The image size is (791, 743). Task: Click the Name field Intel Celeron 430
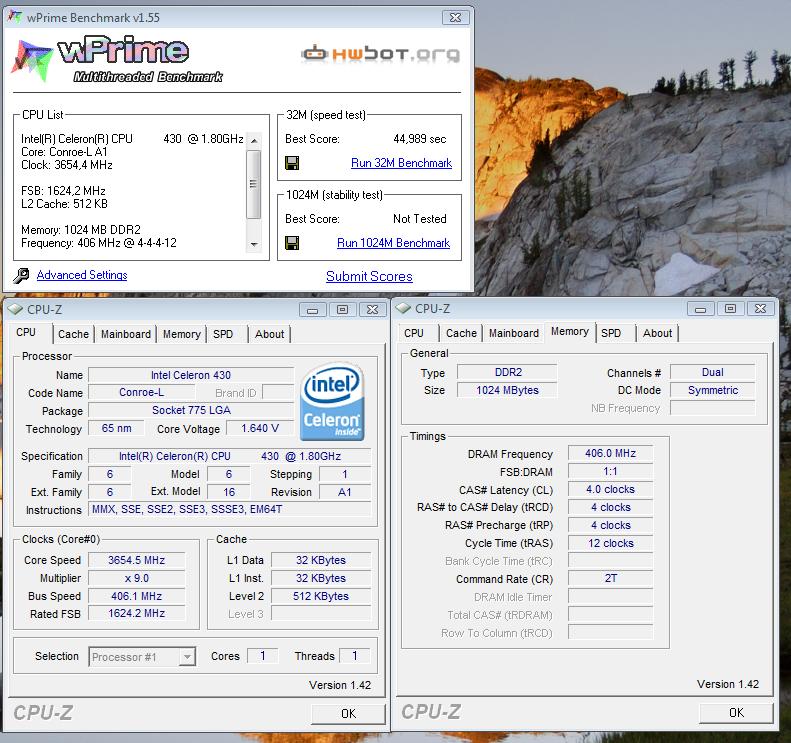click(191, 375)
